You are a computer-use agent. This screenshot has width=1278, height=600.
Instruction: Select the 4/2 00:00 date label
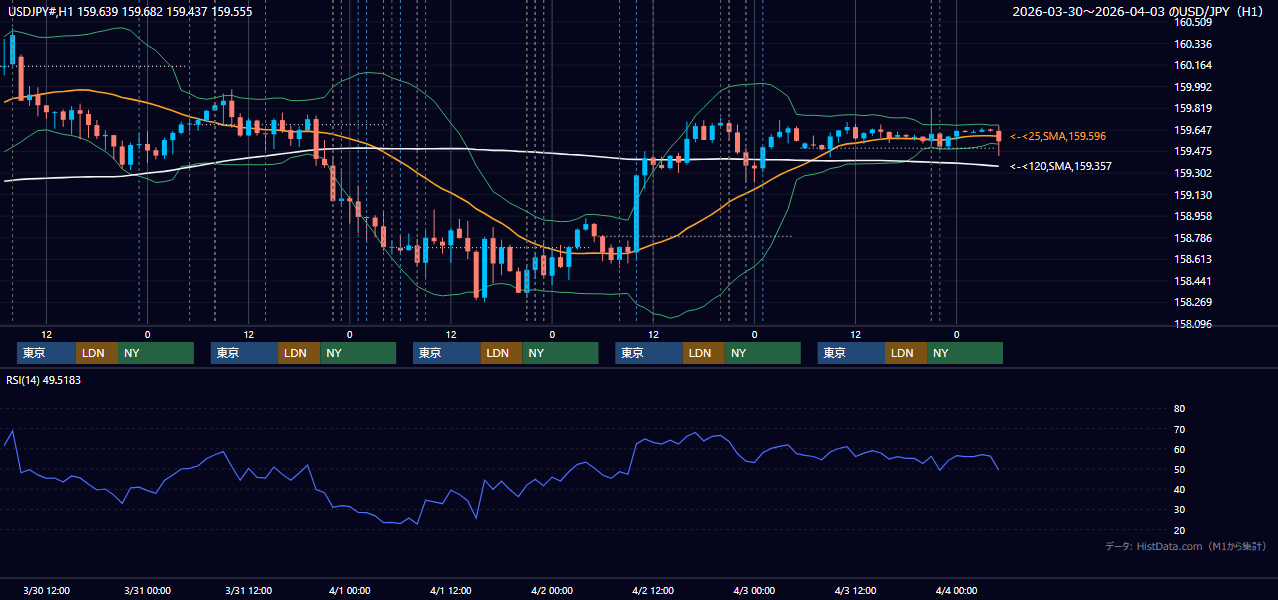(x=552, y=590)
